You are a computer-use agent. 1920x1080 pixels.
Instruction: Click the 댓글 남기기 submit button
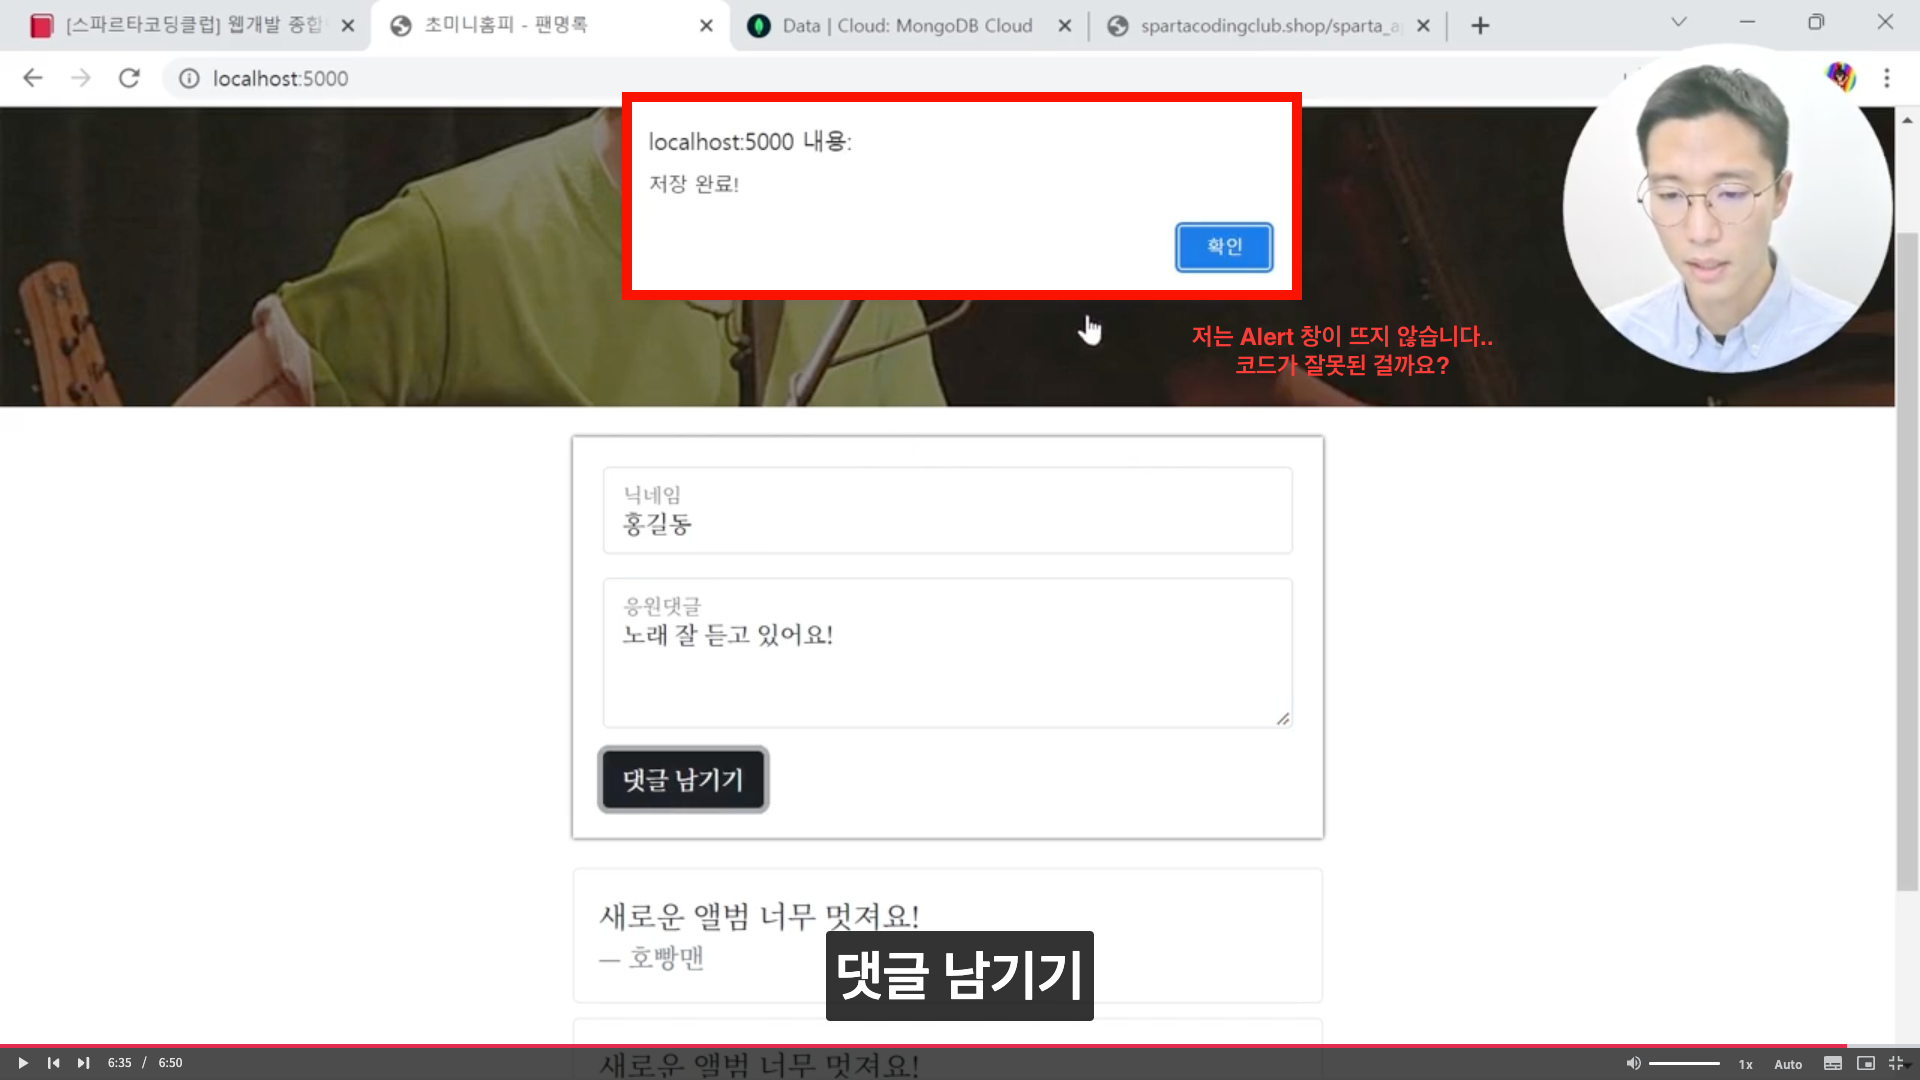point(683,779)
